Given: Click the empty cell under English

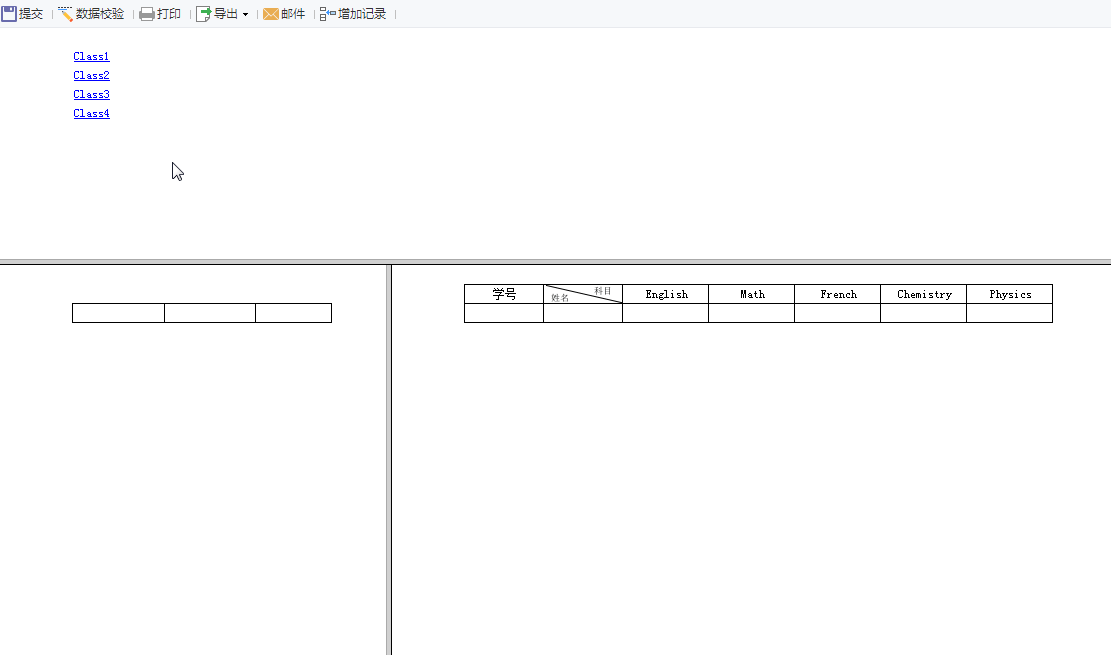Looking at the screenshot, I should click(666, 313).
